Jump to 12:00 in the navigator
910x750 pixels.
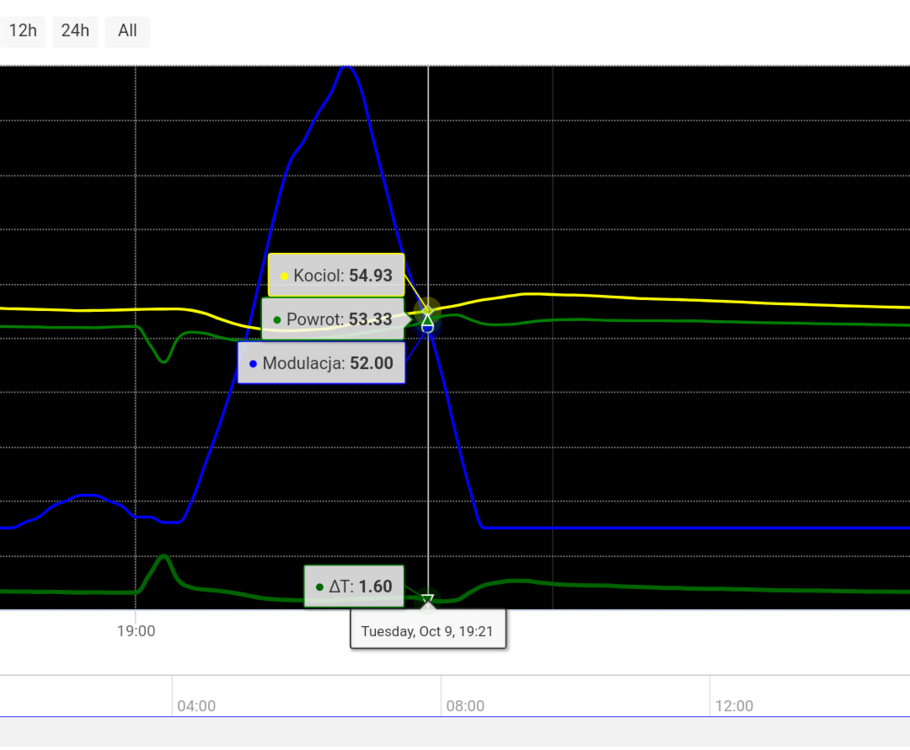(734, 706)
